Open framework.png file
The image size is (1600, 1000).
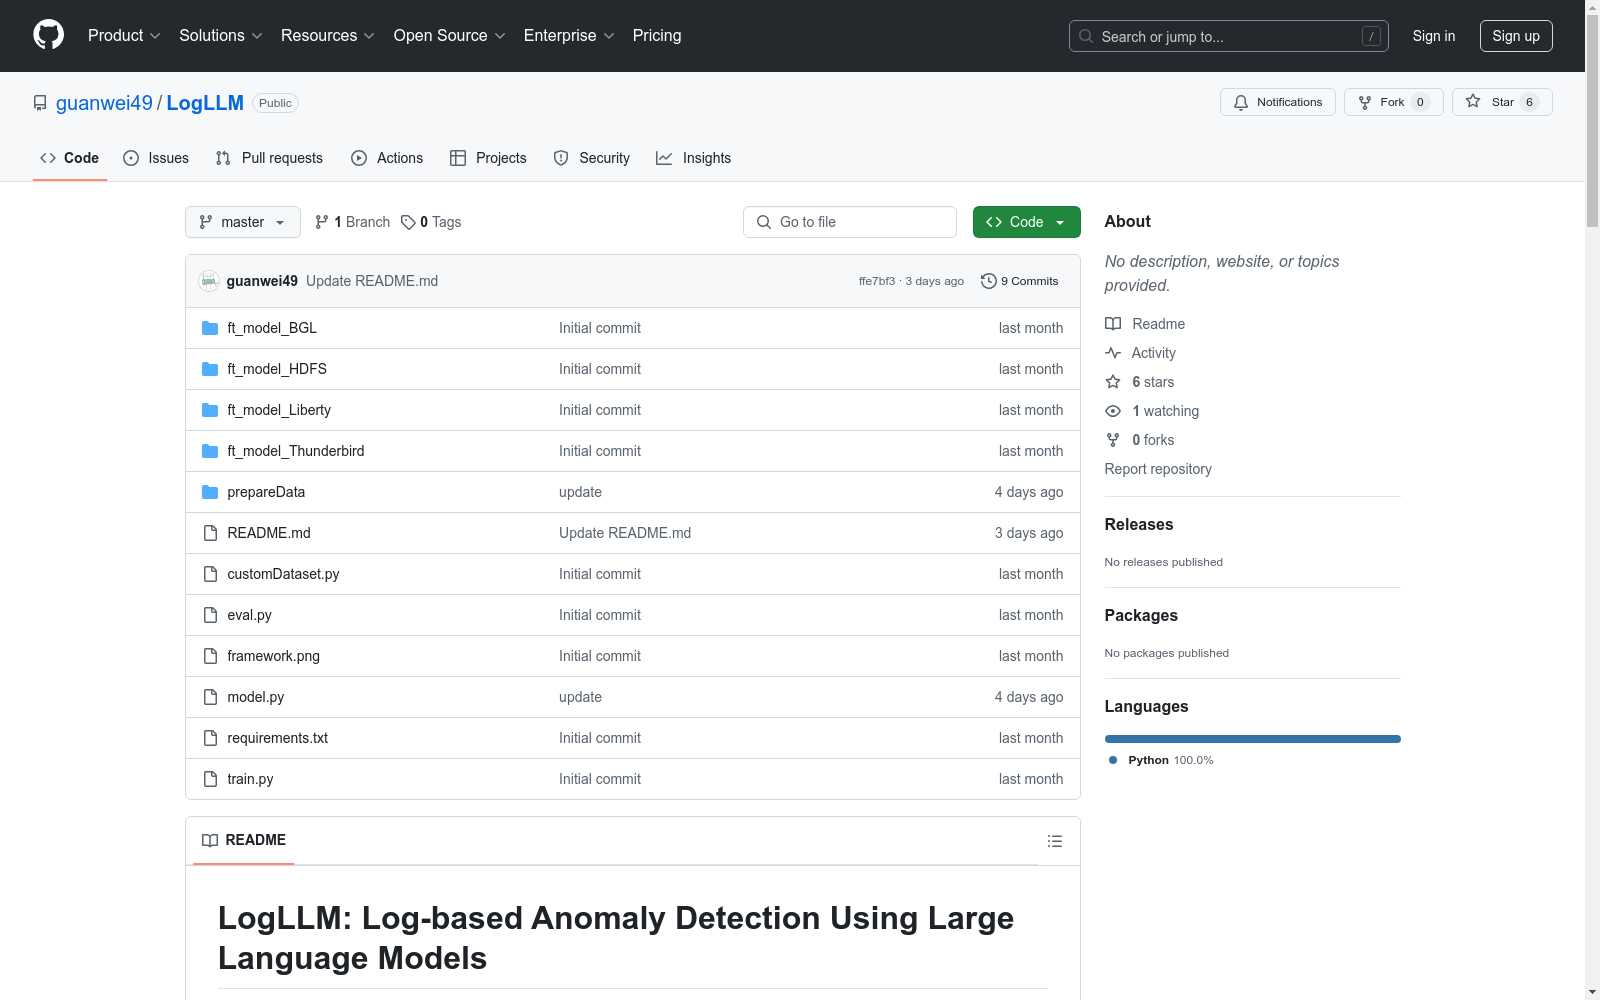[x=273, y=656]
